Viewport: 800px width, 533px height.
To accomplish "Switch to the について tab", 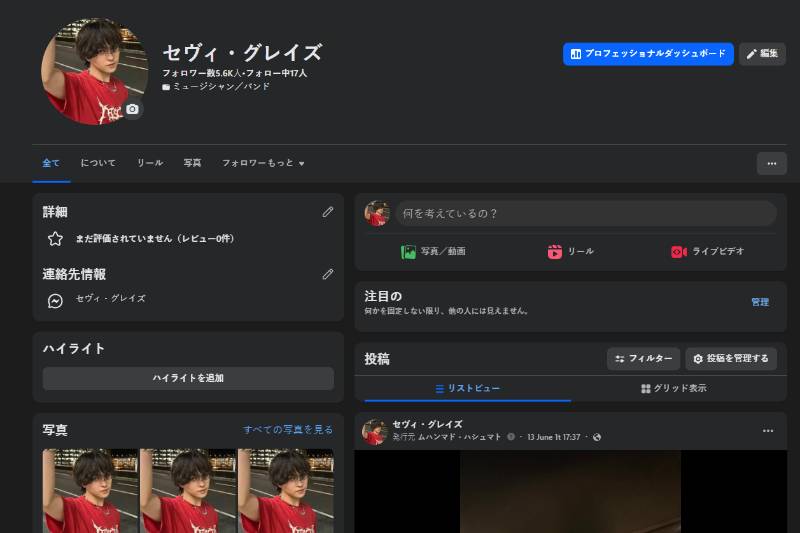I will (x=98, y=163).
